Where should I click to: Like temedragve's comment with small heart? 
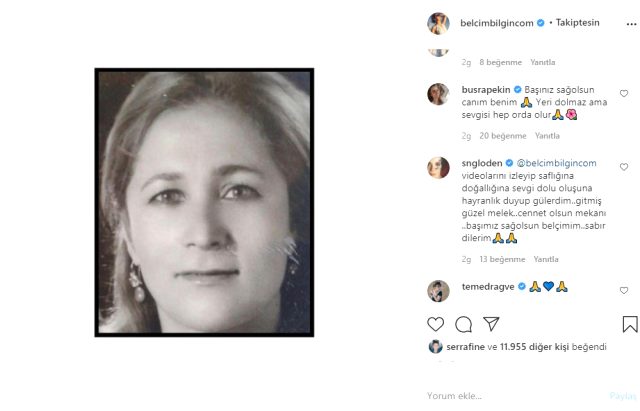(x=624, y=291)
